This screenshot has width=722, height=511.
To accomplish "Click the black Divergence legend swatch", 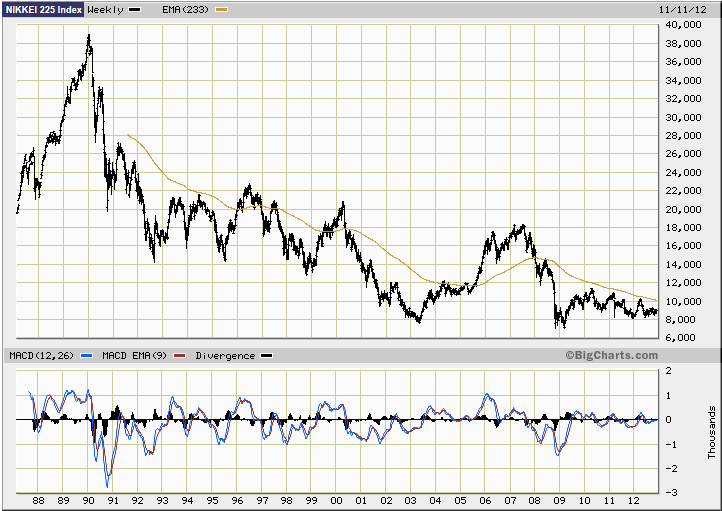I will (x=267, y=356).
